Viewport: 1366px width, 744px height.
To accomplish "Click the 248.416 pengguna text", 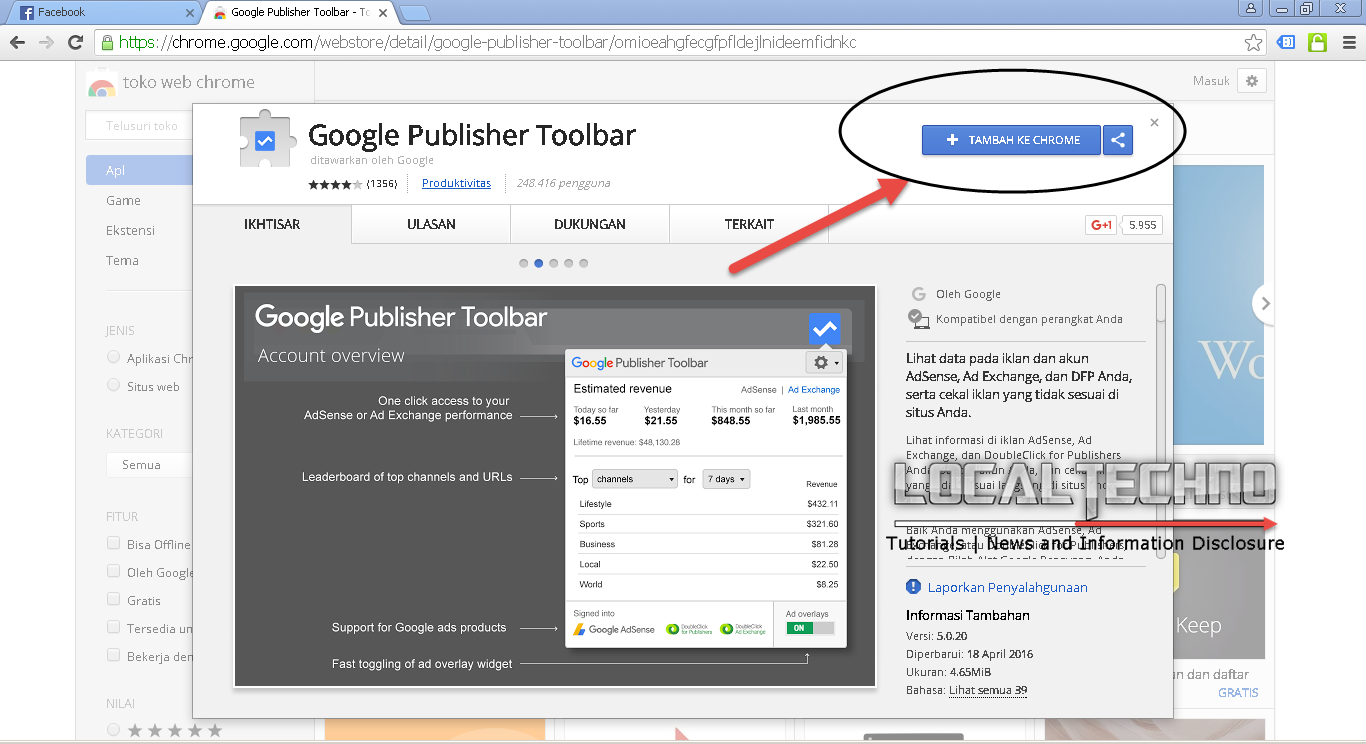I will pyautogui.click(x=563, y=184).
